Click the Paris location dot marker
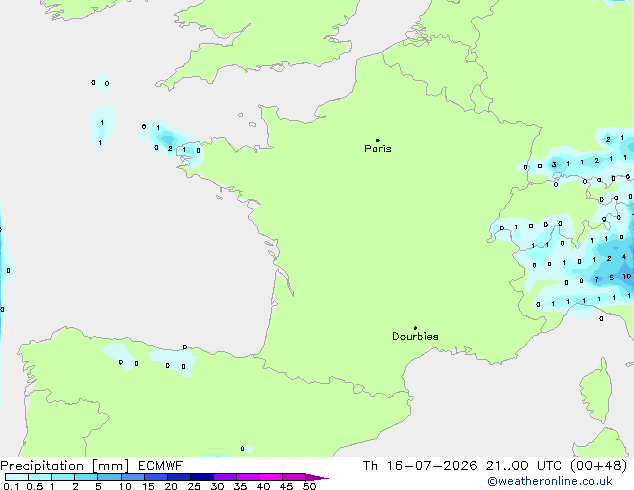The height and width of the screenshot is (490, 634). (378, 140)
